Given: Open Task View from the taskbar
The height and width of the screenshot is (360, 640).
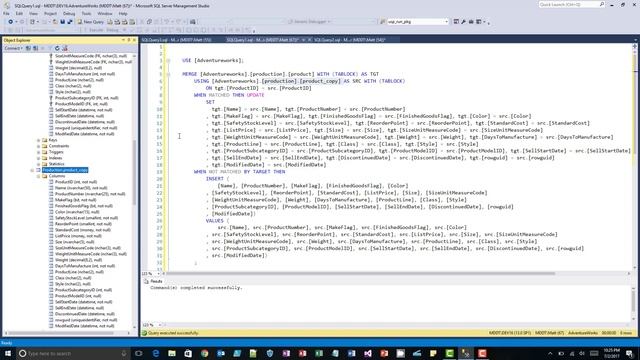Looking at the screenshot, I should (x=139, y=353).
